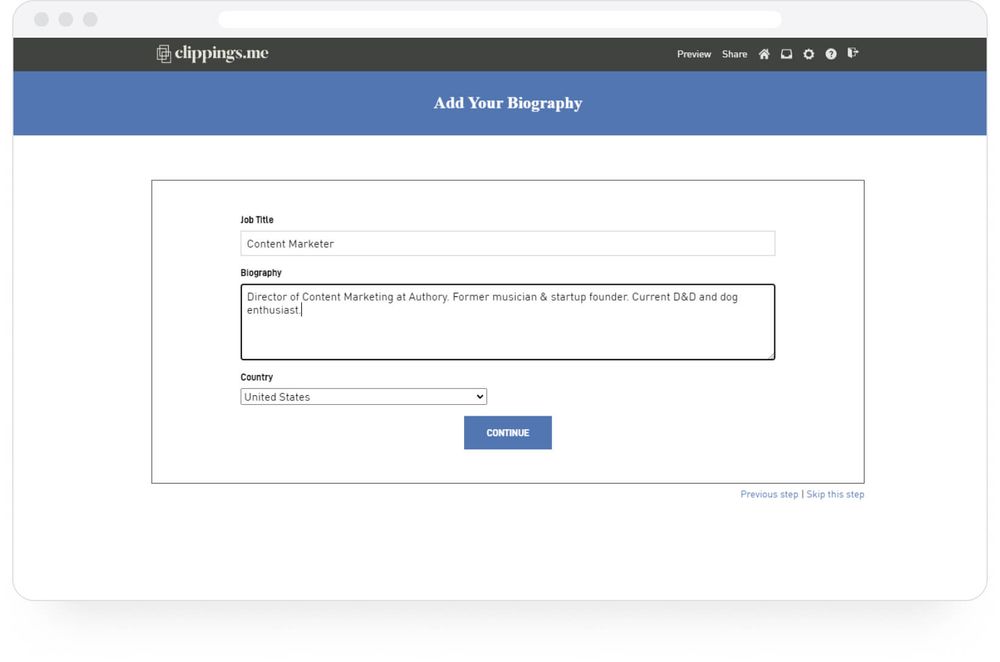Click the Biography text area
1000x662 pixels.
tap(508, 322)
